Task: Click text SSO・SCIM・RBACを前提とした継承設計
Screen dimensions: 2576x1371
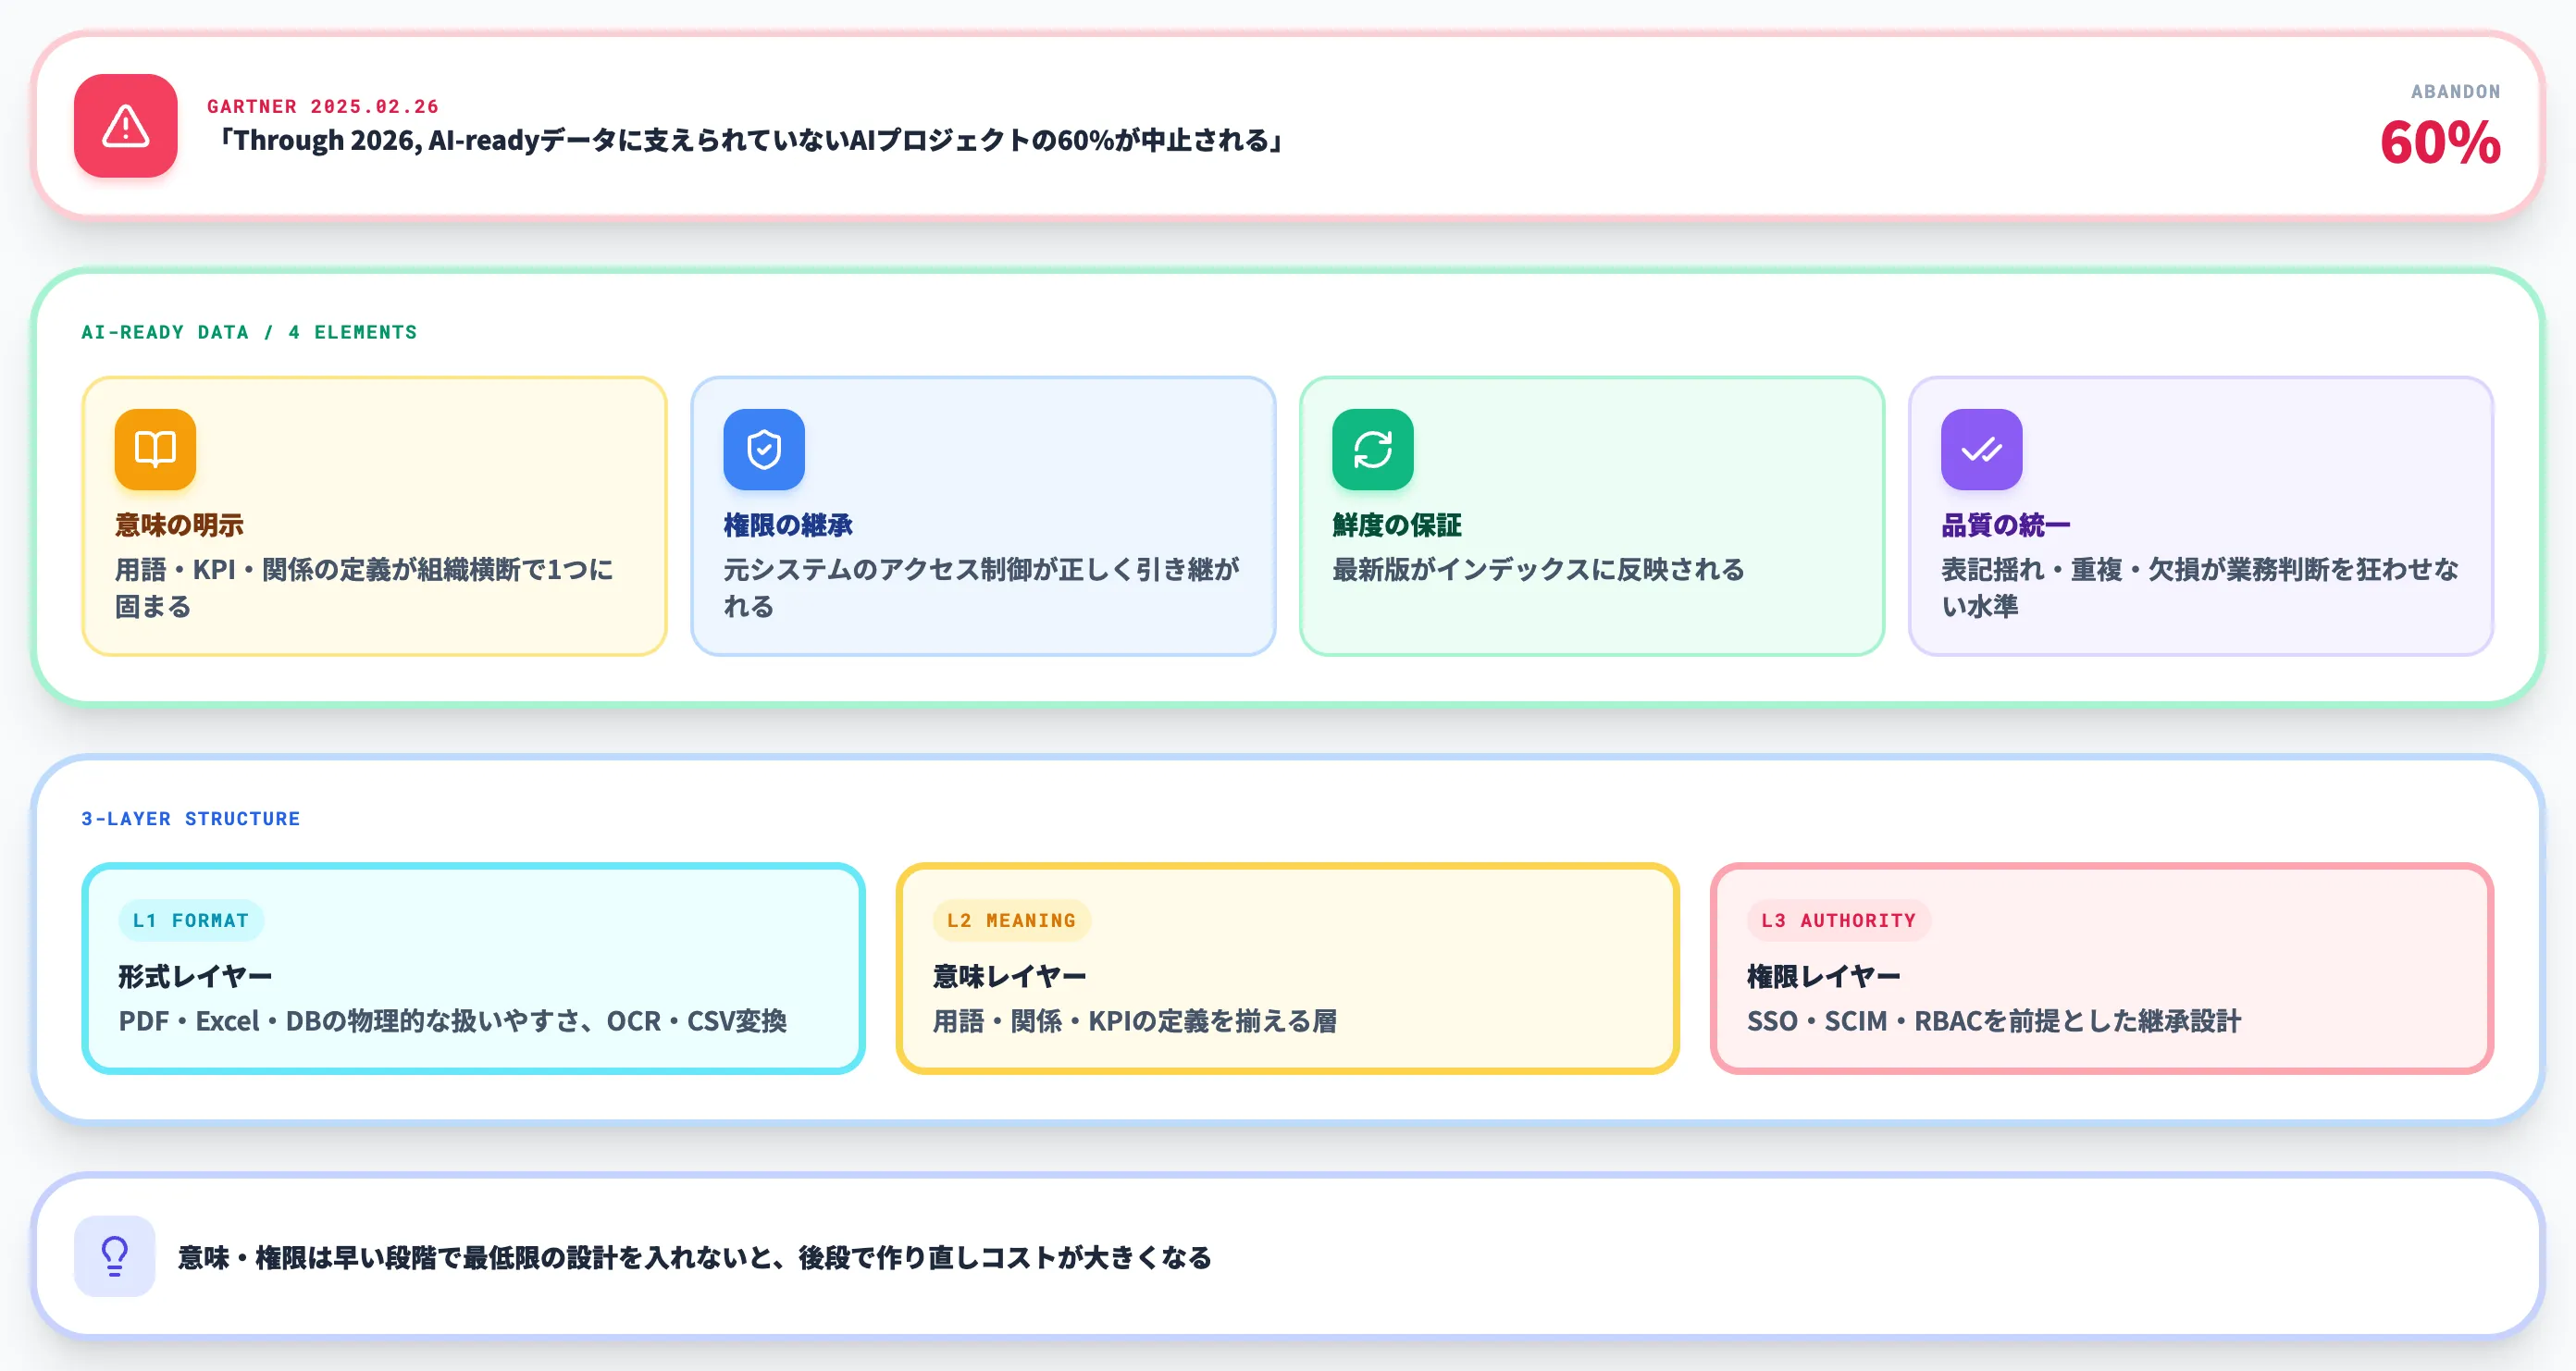Action: [1994, 1021]
